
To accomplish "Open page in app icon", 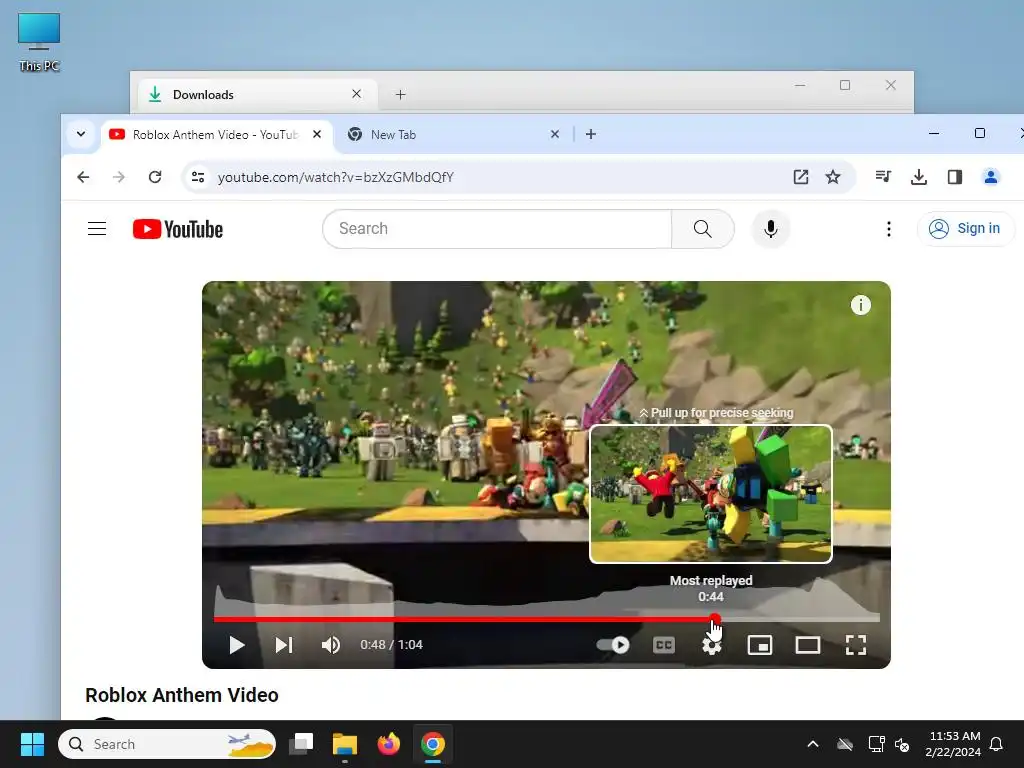I will [x=801, y=177].
